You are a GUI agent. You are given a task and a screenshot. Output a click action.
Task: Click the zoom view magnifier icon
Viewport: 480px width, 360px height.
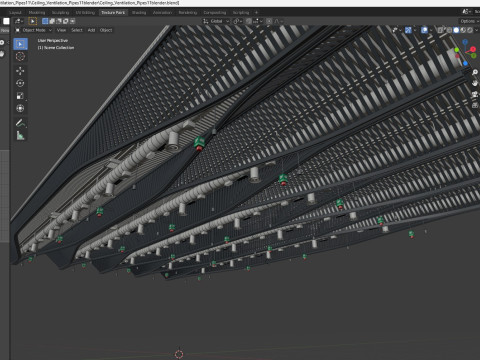point(475,72)
